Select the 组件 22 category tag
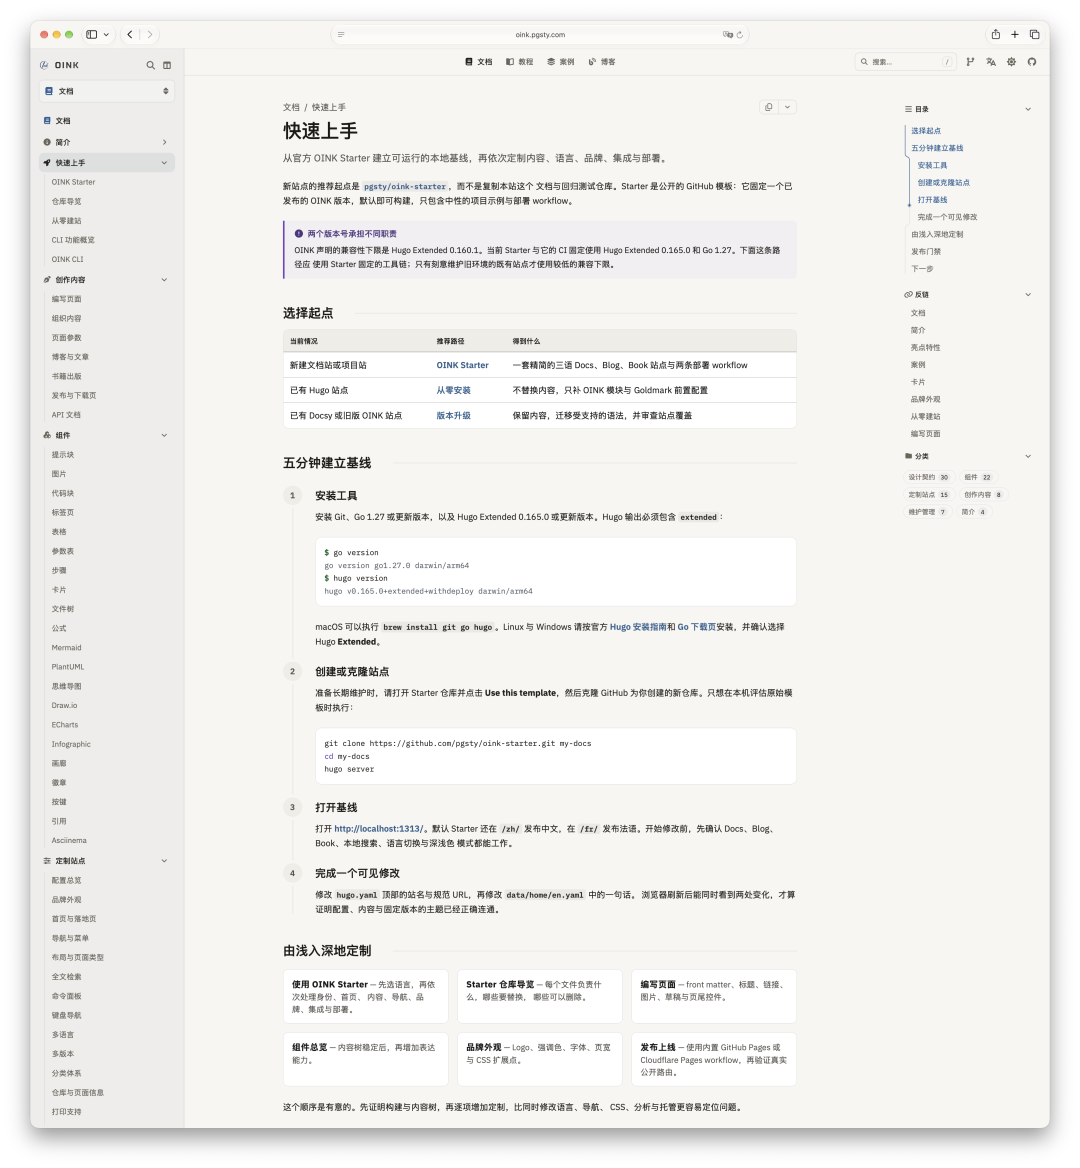Viewport: 1080px width, 1168px height. 977,477
